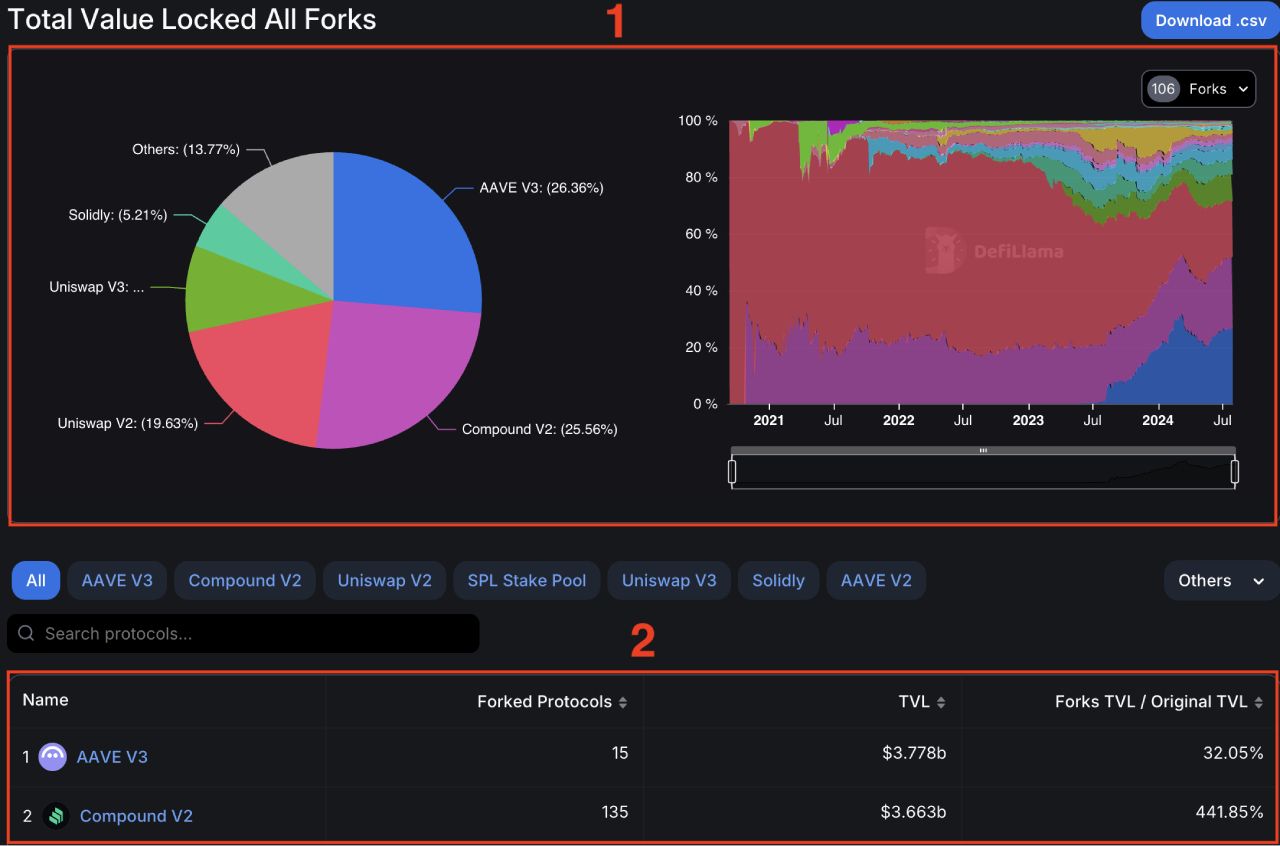
Task: Sort by Forks TVL / Original TVL arrows
Action: pyautogui.click(x=1258, y=702)
